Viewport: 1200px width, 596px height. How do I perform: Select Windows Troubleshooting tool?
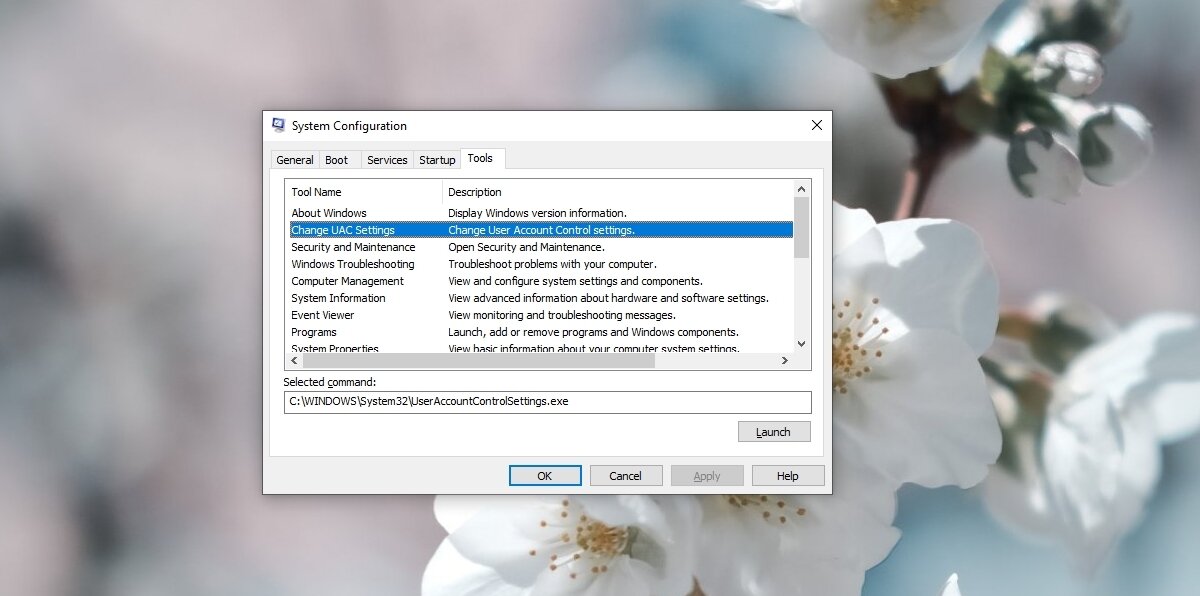point(541,264)
